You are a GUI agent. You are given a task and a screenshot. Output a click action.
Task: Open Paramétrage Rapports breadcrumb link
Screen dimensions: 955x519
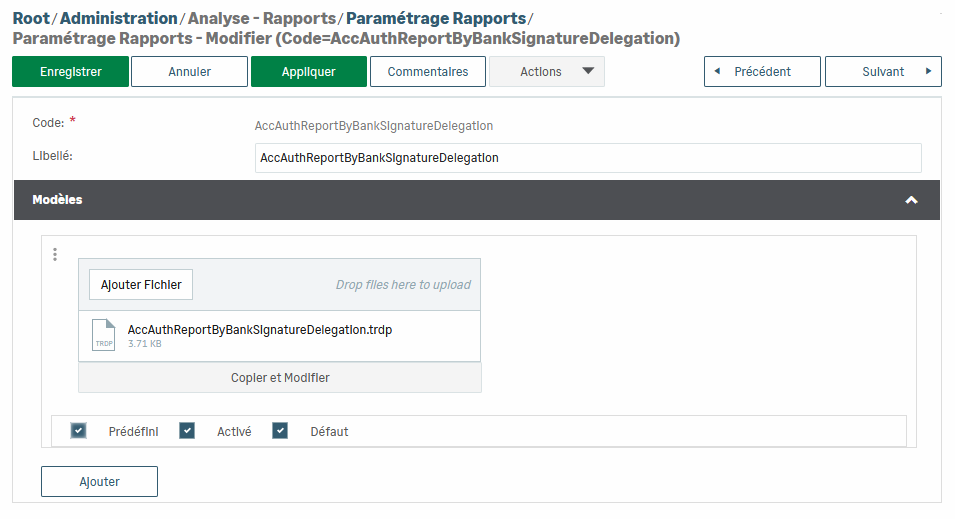coord(435,18)
